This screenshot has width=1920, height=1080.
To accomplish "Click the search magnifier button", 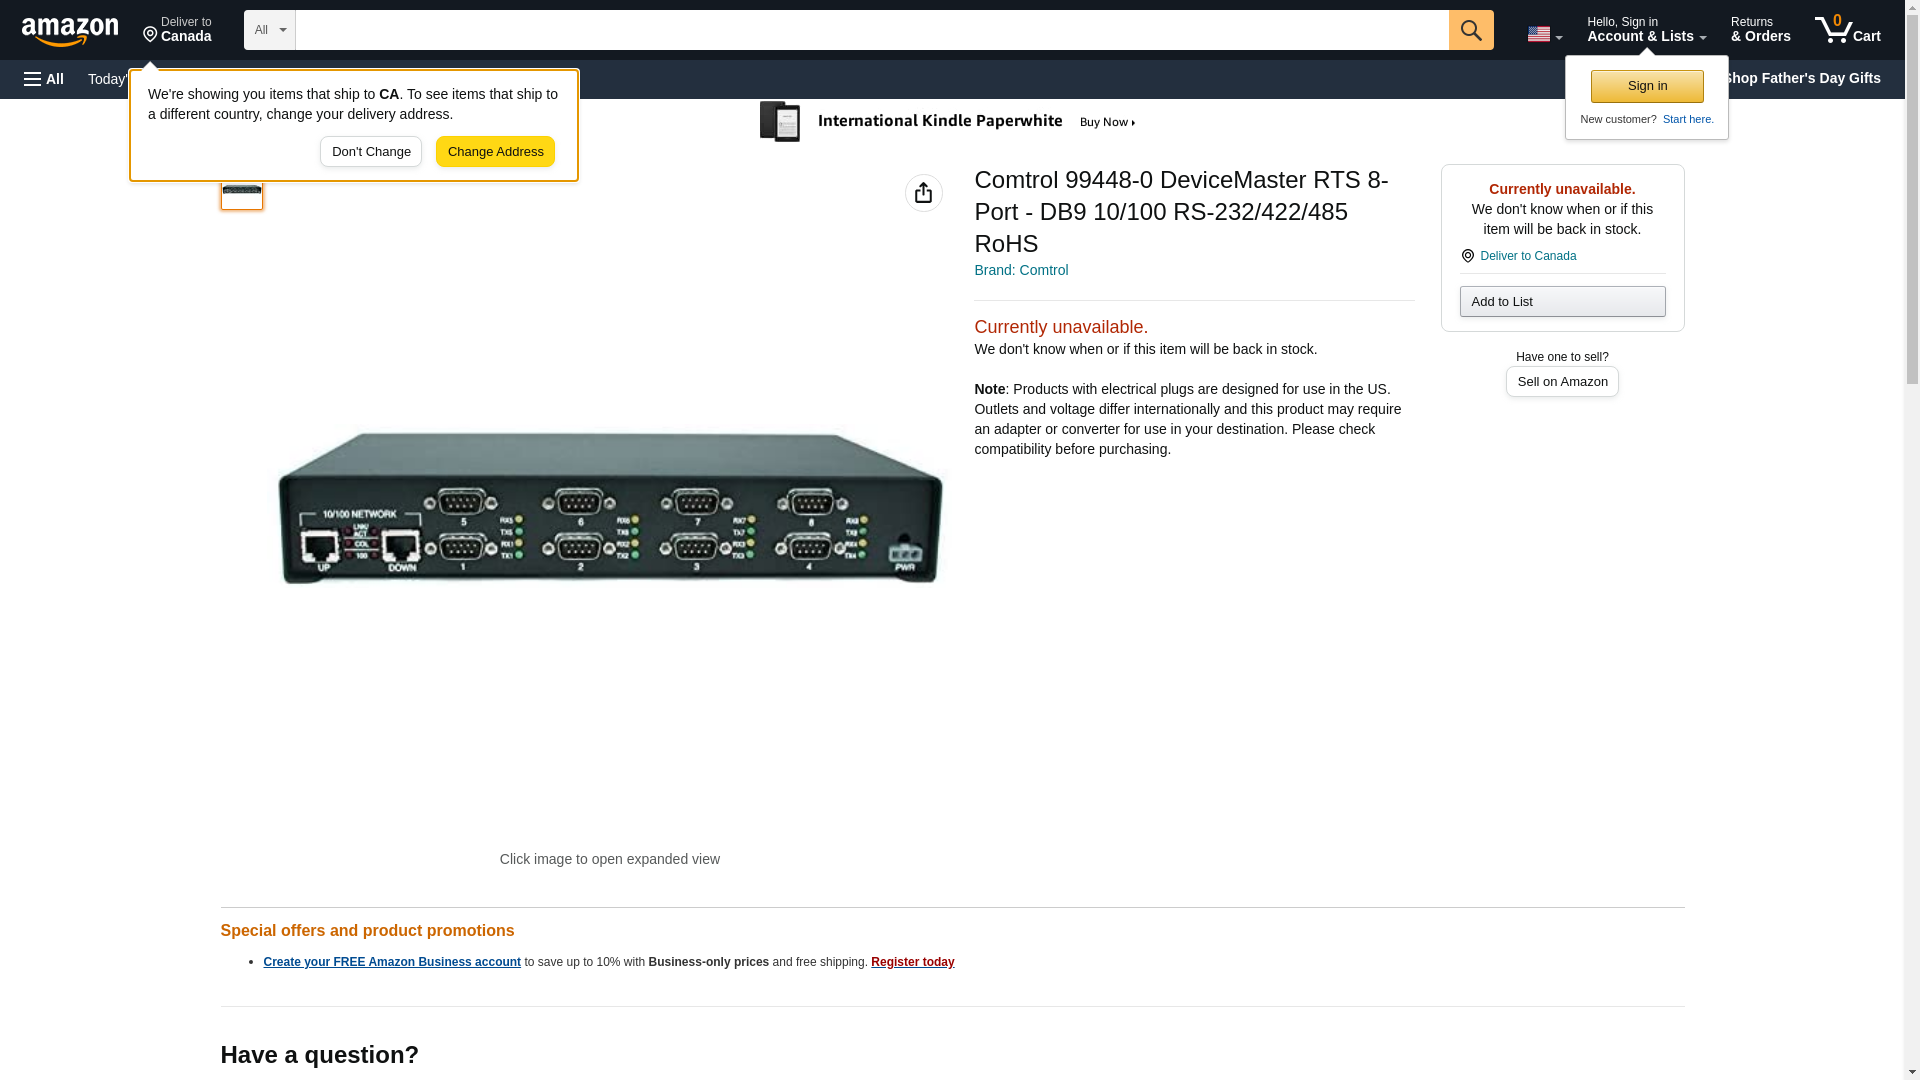I will tap(1470, 30).
